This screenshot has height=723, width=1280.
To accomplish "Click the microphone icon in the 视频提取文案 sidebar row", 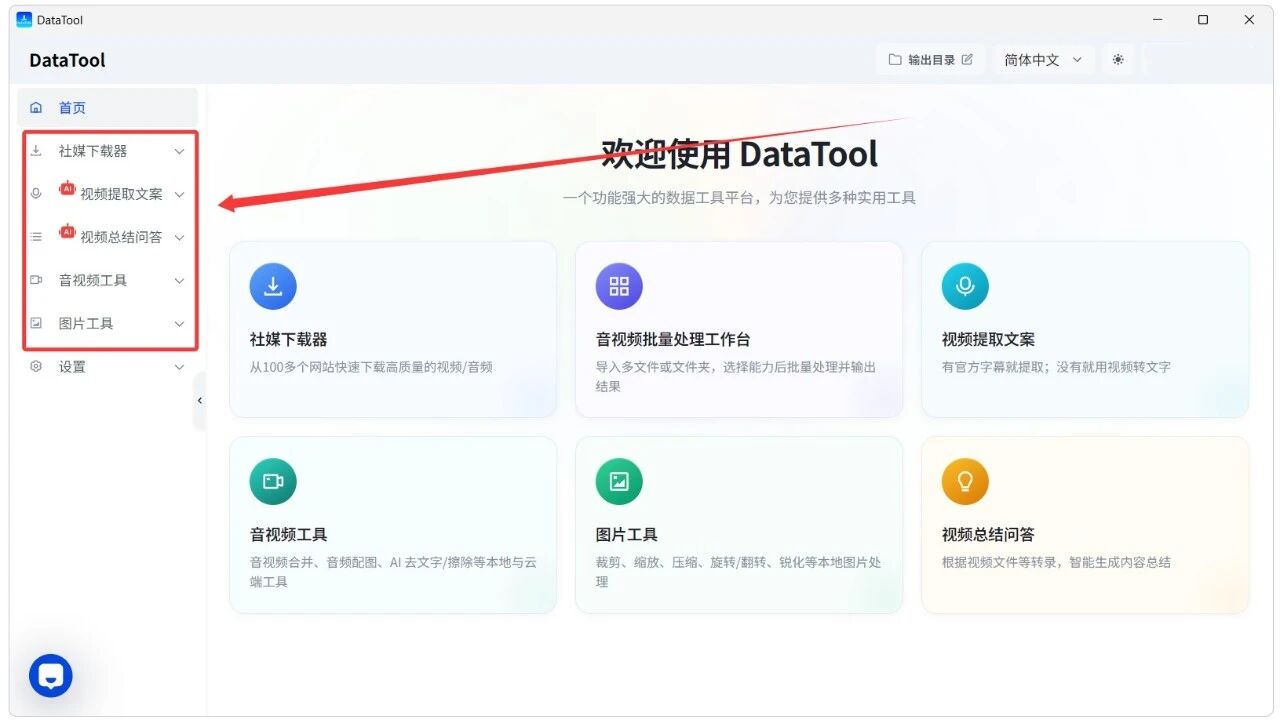I will point(36,194).
